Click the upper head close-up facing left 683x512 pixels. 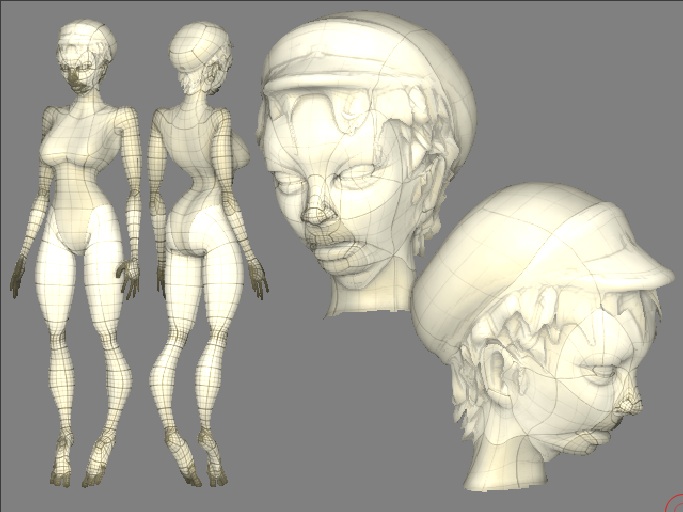coord(365,163)
